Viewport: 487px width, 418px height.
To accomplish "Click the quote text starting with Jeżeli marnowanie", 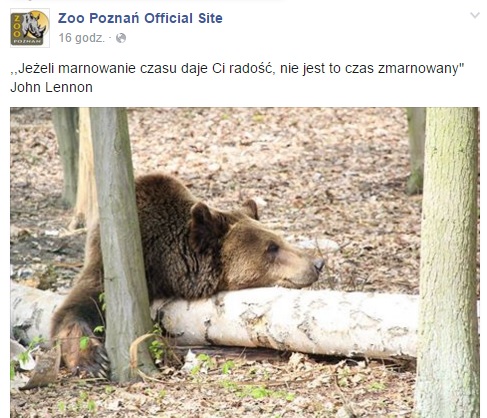I will click(x=237, y=68).
